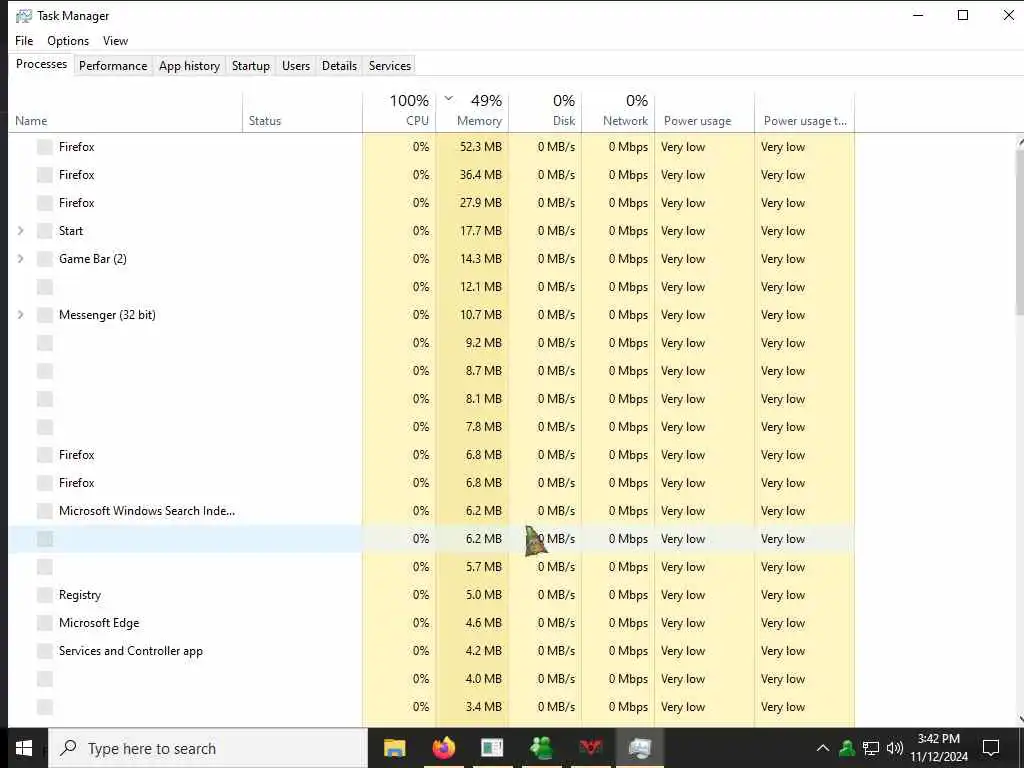Open File Explorer from the taskbar
Viewport: 1024px width, 768px height.
[x=394, y=748]
